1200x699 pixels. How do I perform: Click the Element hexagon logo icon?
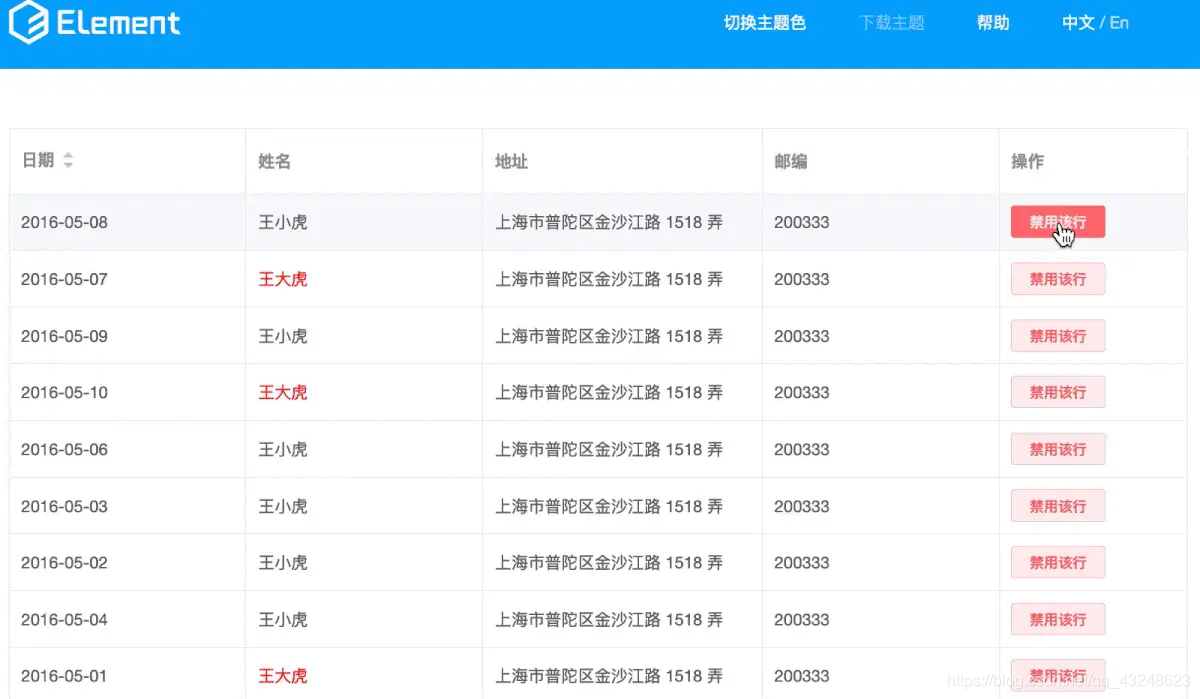point(31,22)
